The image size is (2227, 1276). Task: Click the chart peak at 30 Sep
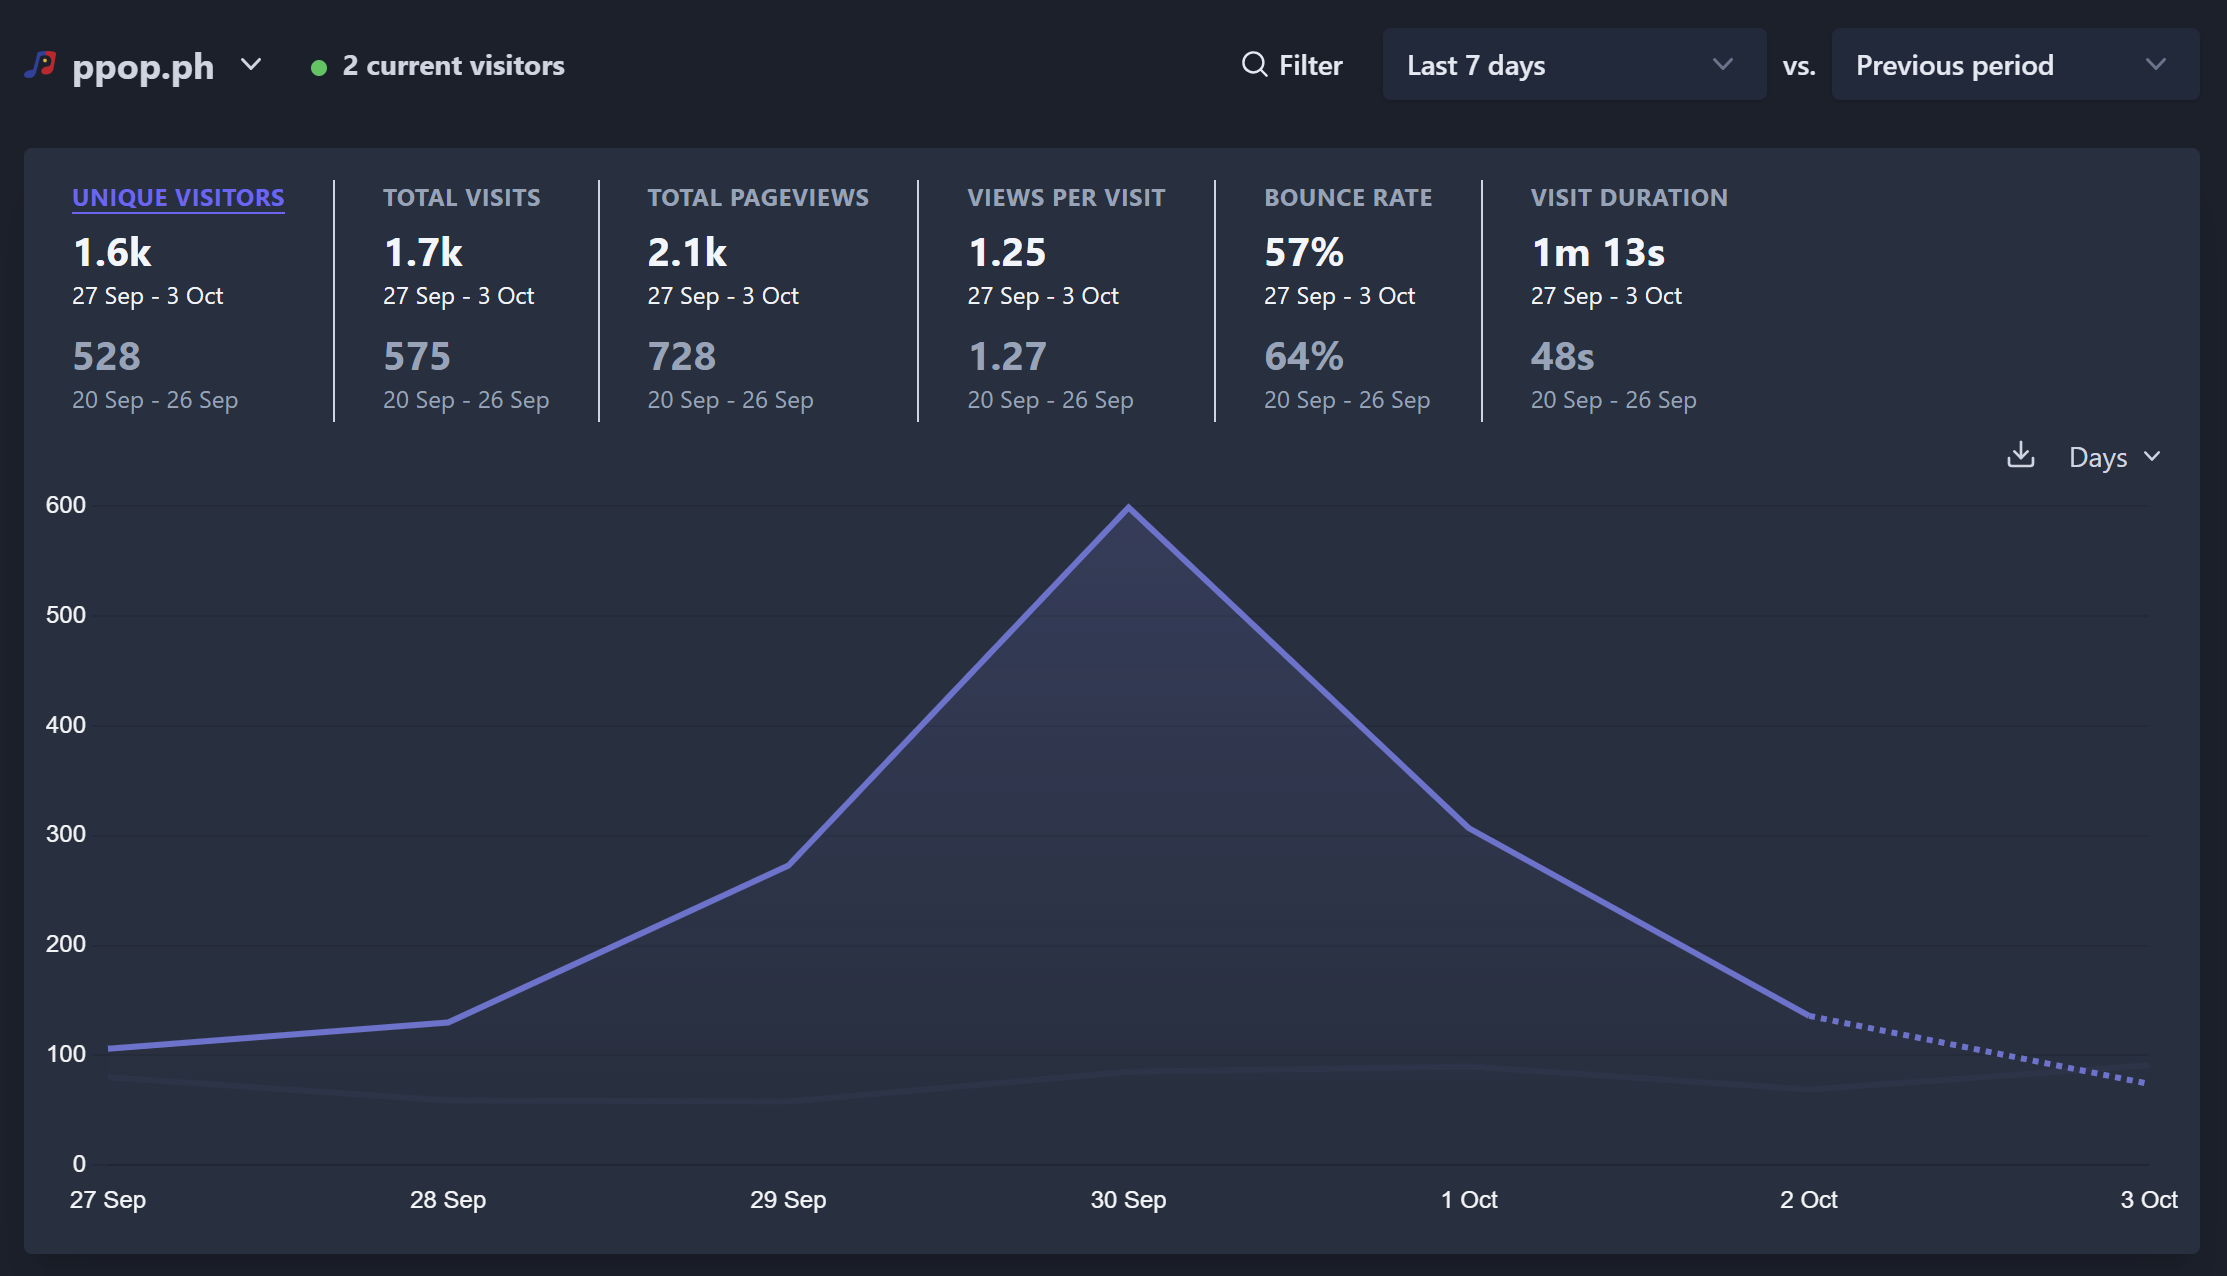(1128, 507)
